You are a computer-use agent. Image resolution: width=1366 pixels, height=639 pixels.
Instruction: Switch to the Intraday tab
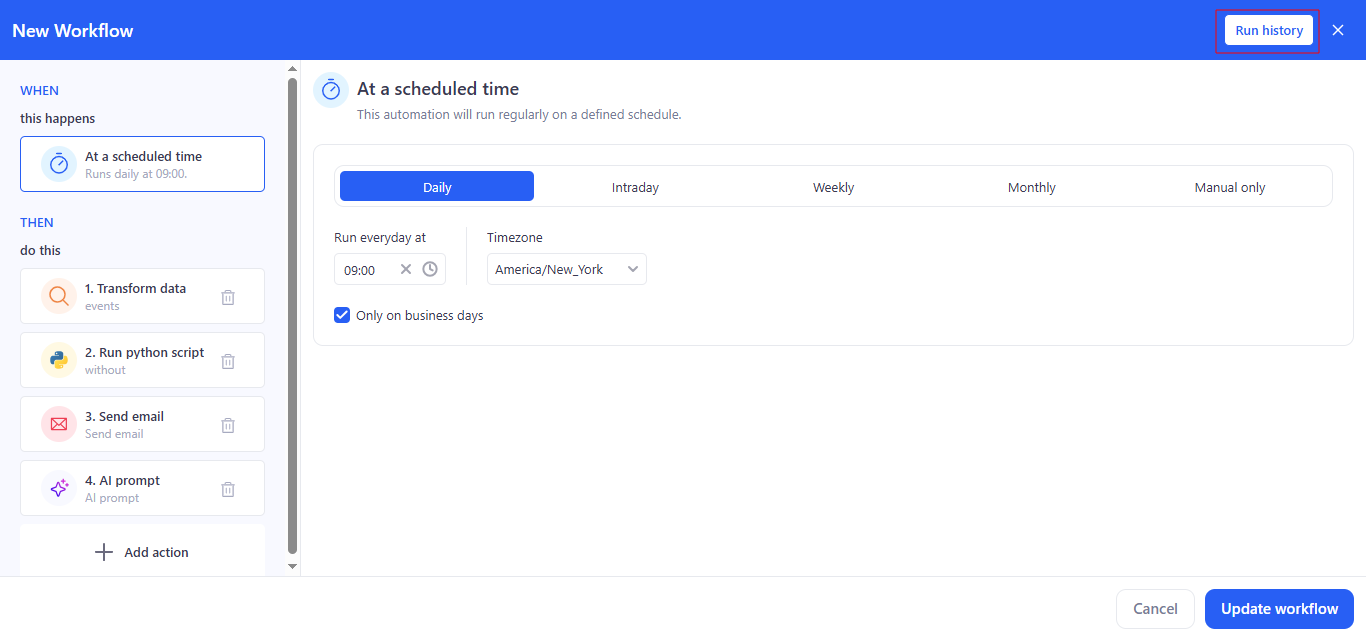(x=635, y=186)
